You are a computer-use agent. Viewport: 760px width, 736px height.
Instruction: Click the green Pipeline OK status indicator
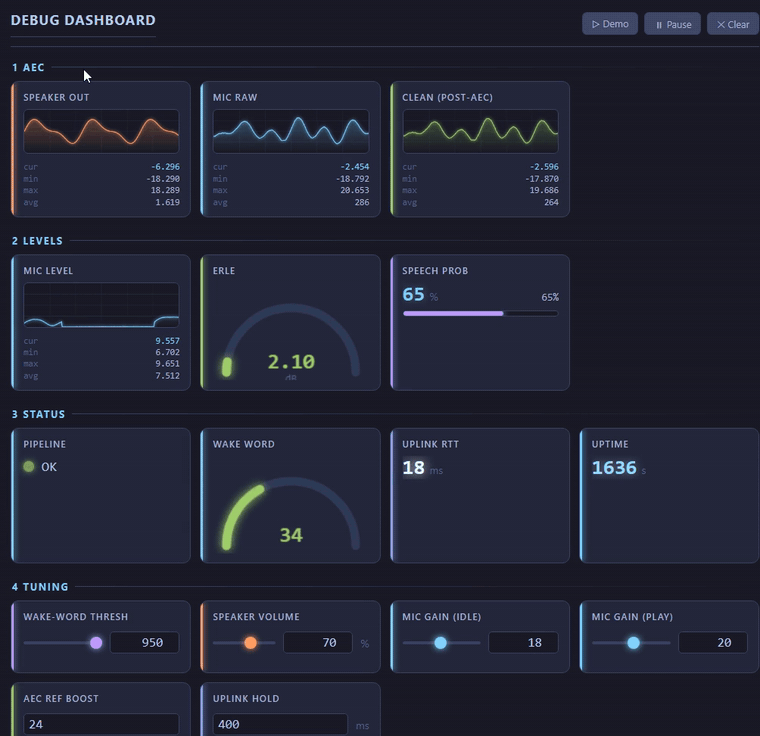[29, 466]
